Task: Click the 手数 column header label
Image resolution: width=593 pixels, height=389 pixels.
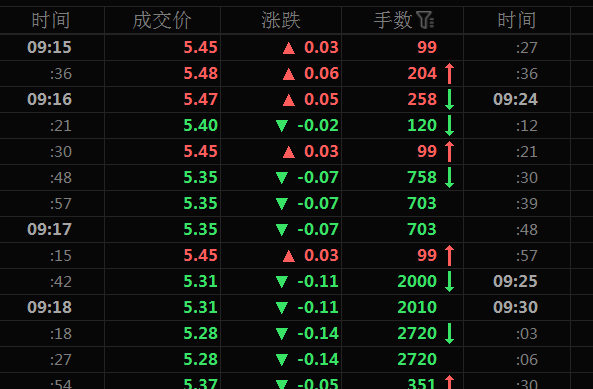Action: [x=393, y=20]
